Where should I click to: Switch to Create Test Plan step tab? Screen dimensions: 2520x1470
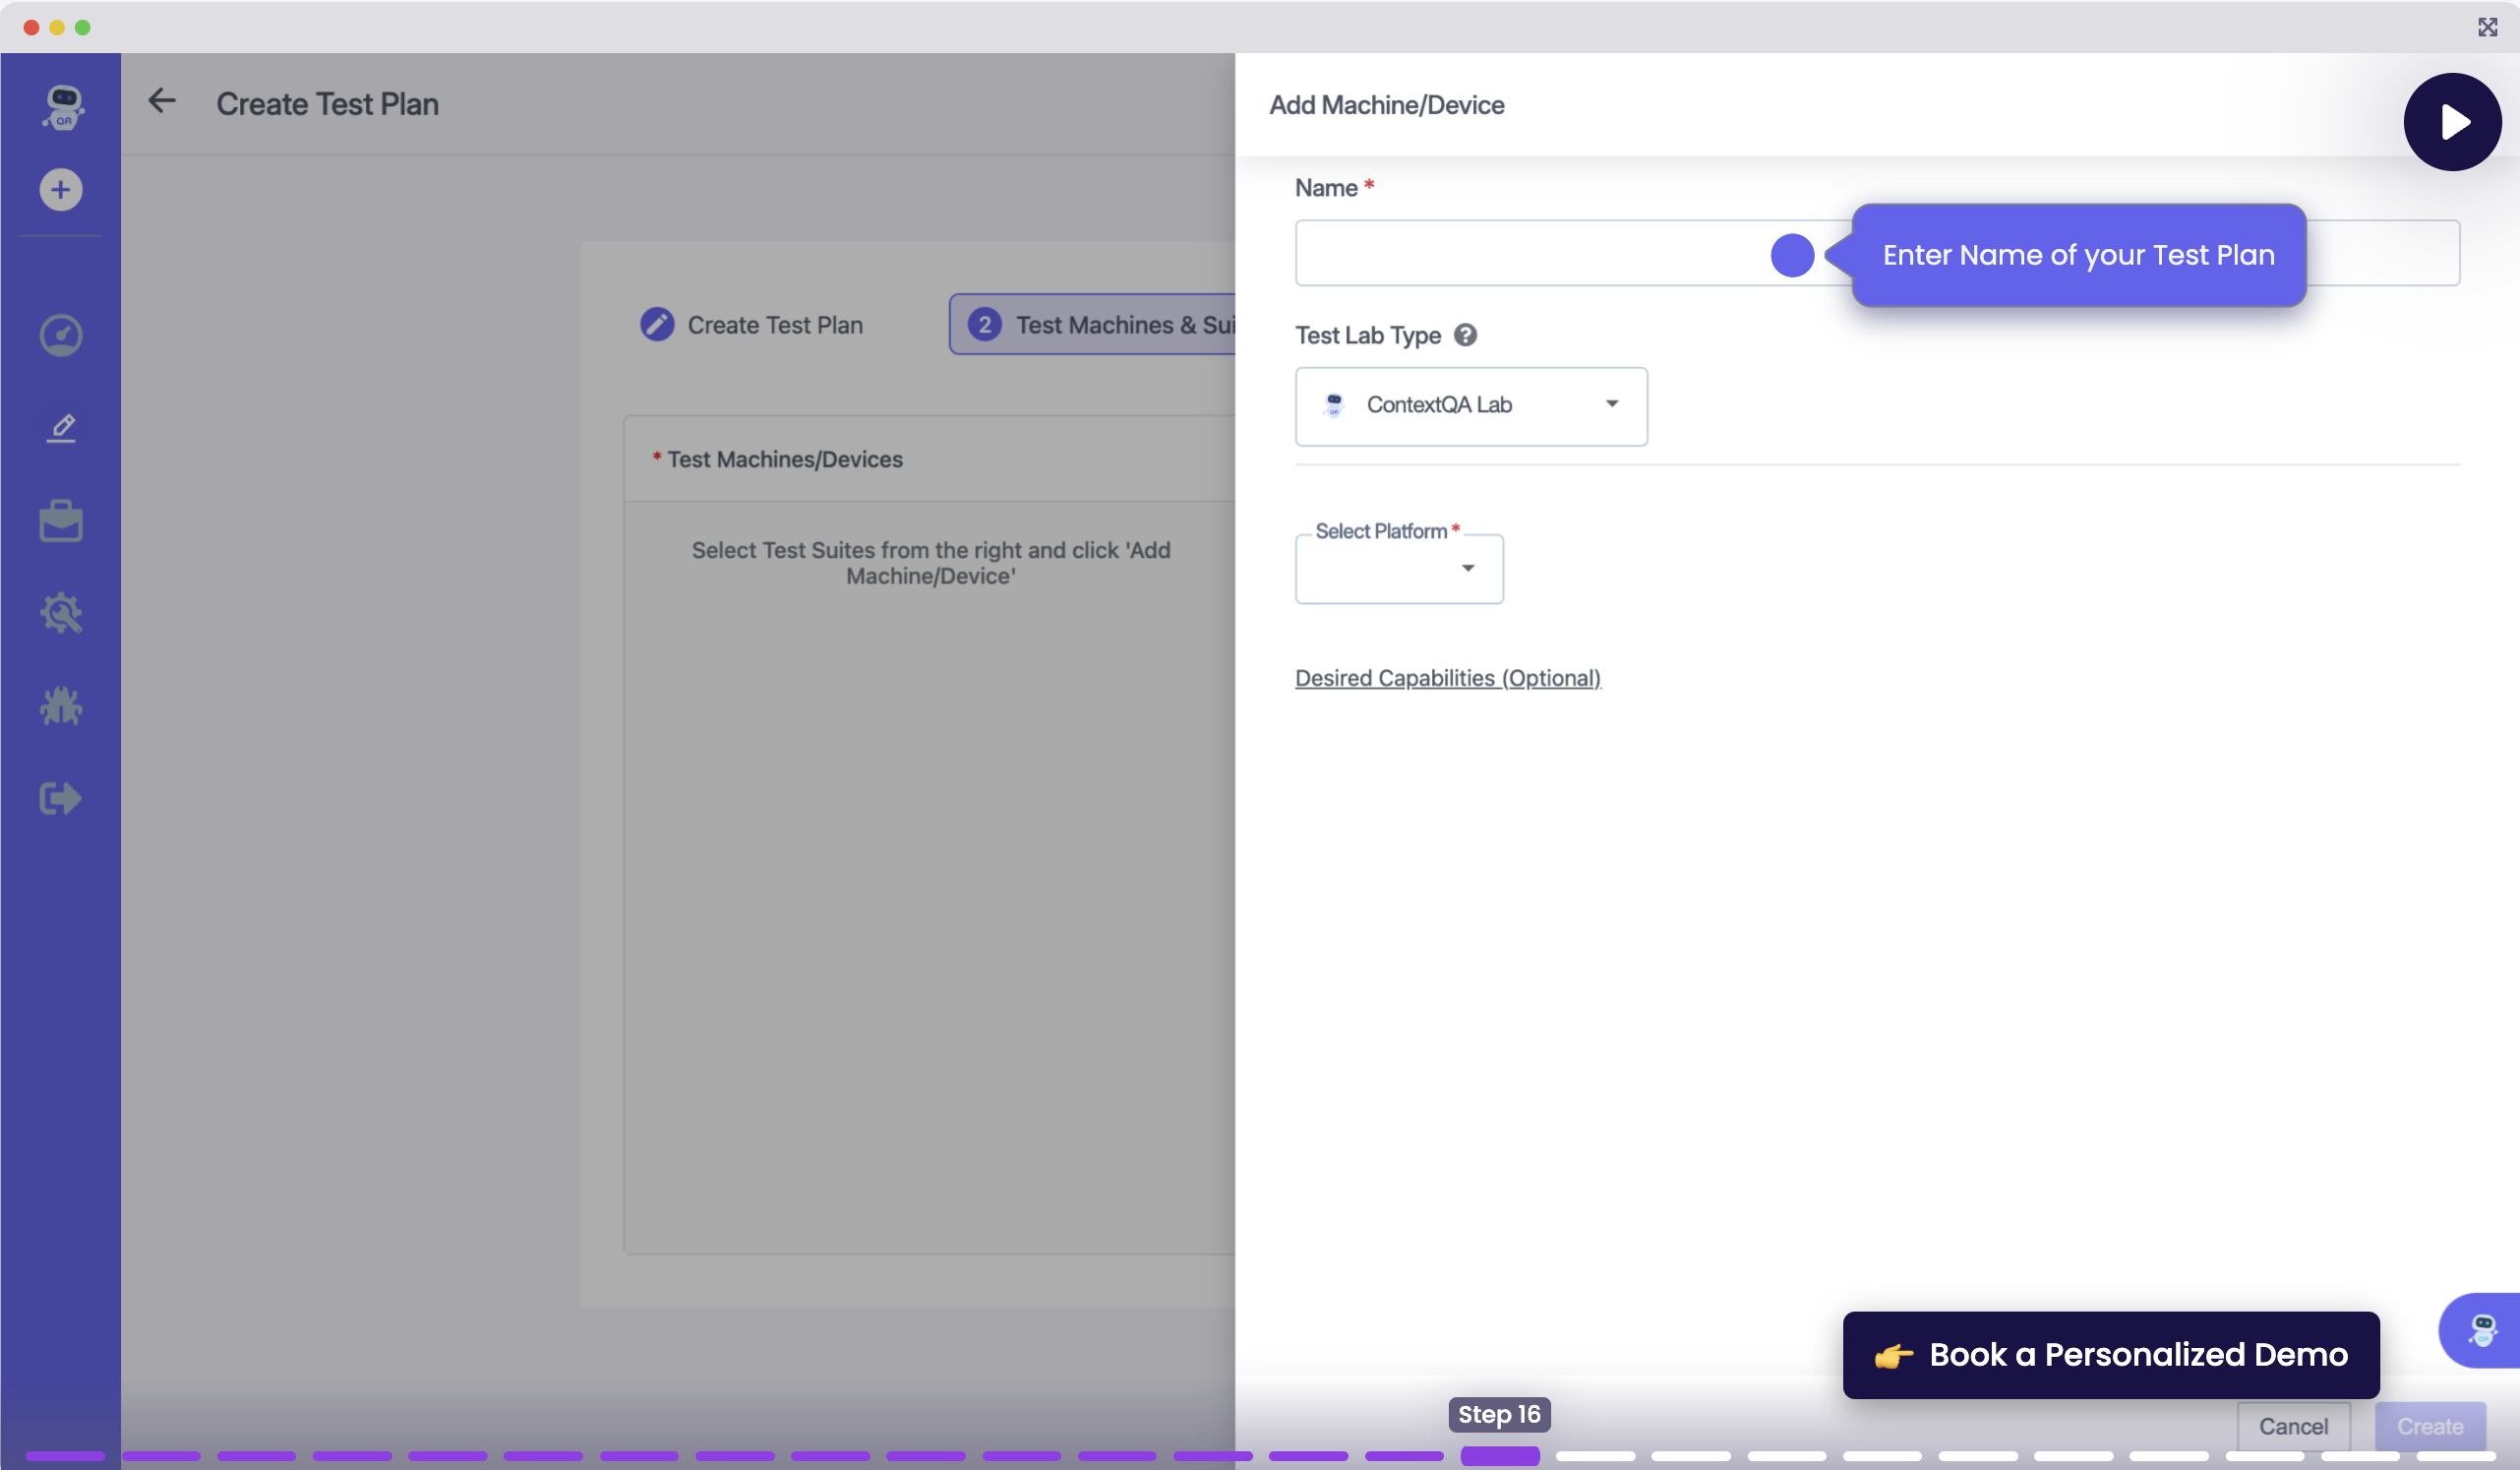click(752, 325)
